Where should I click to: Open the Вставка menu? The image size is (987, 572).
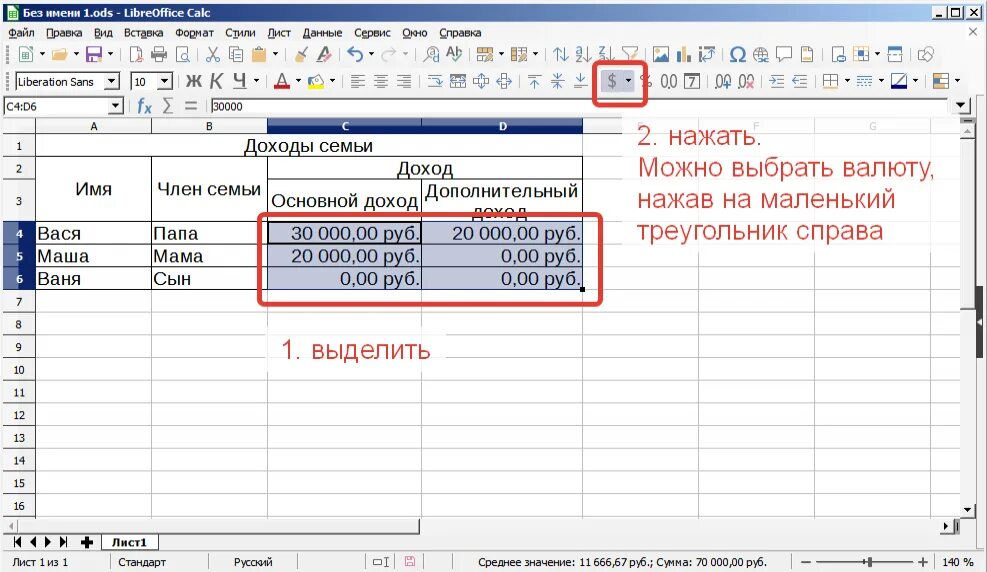tap(144, 33)
